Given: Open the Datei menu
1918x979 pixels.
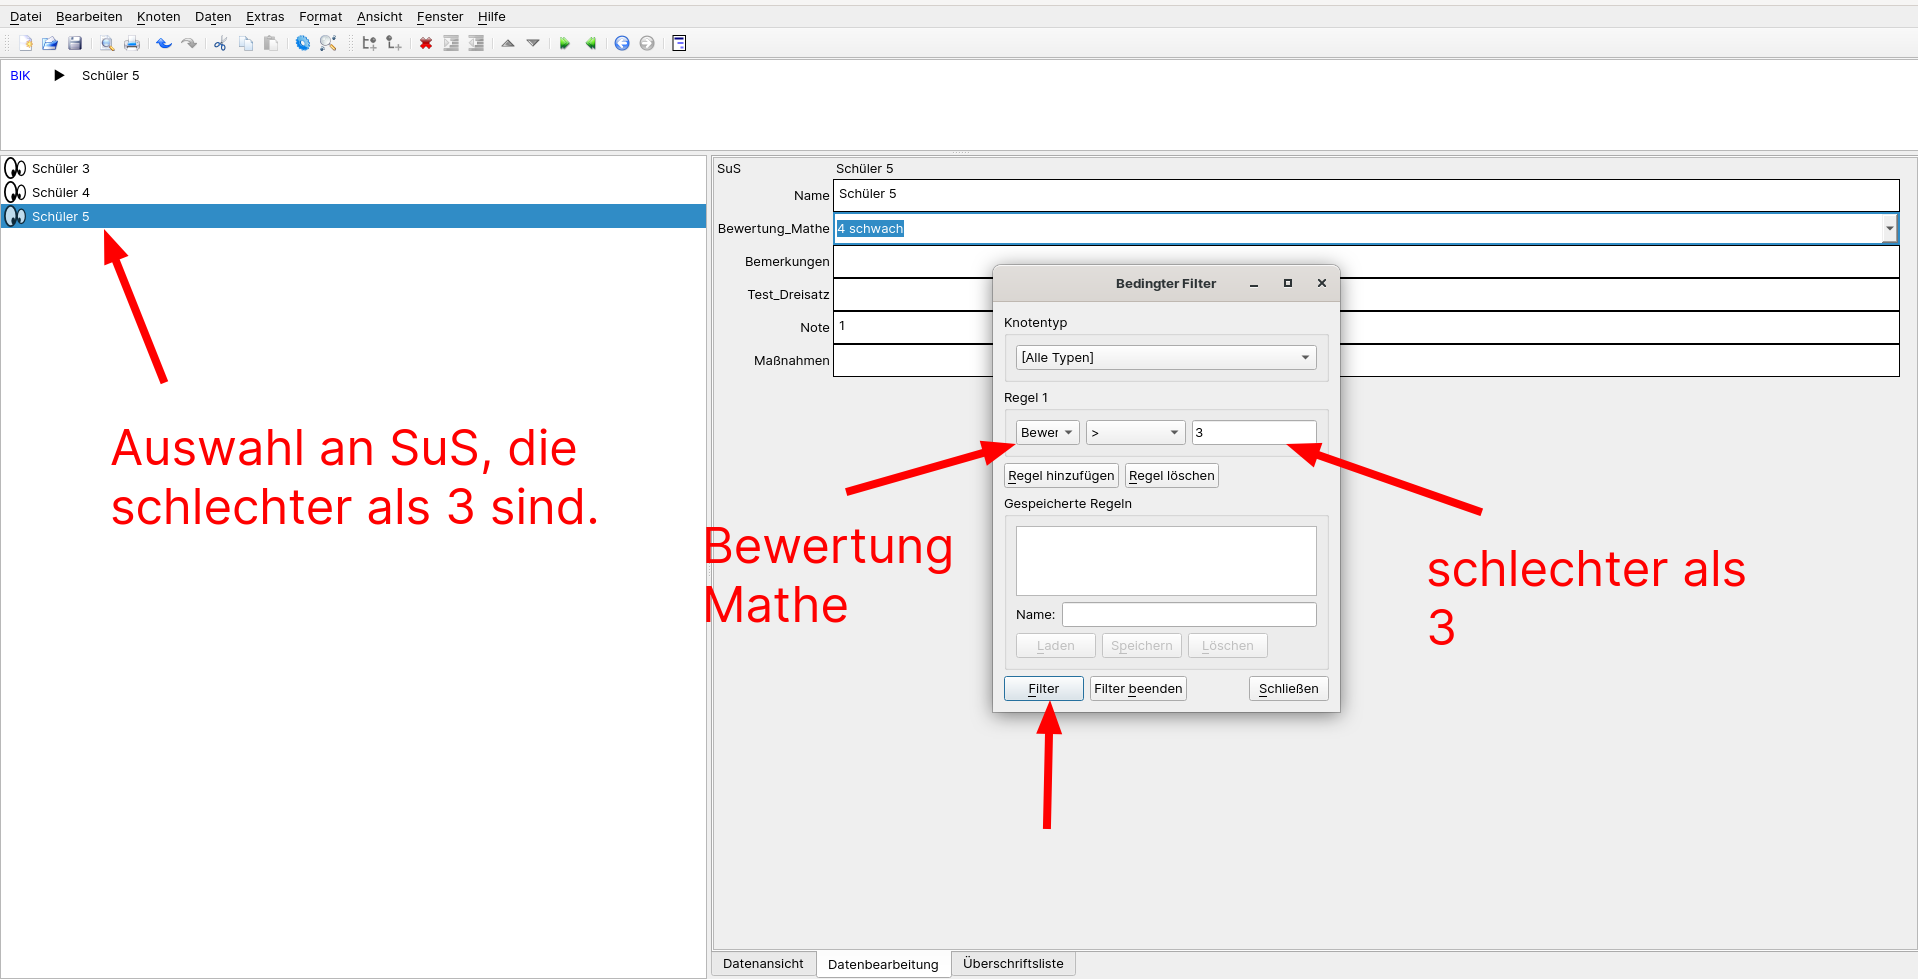Looking at the screenshot, I should point(26,17).
